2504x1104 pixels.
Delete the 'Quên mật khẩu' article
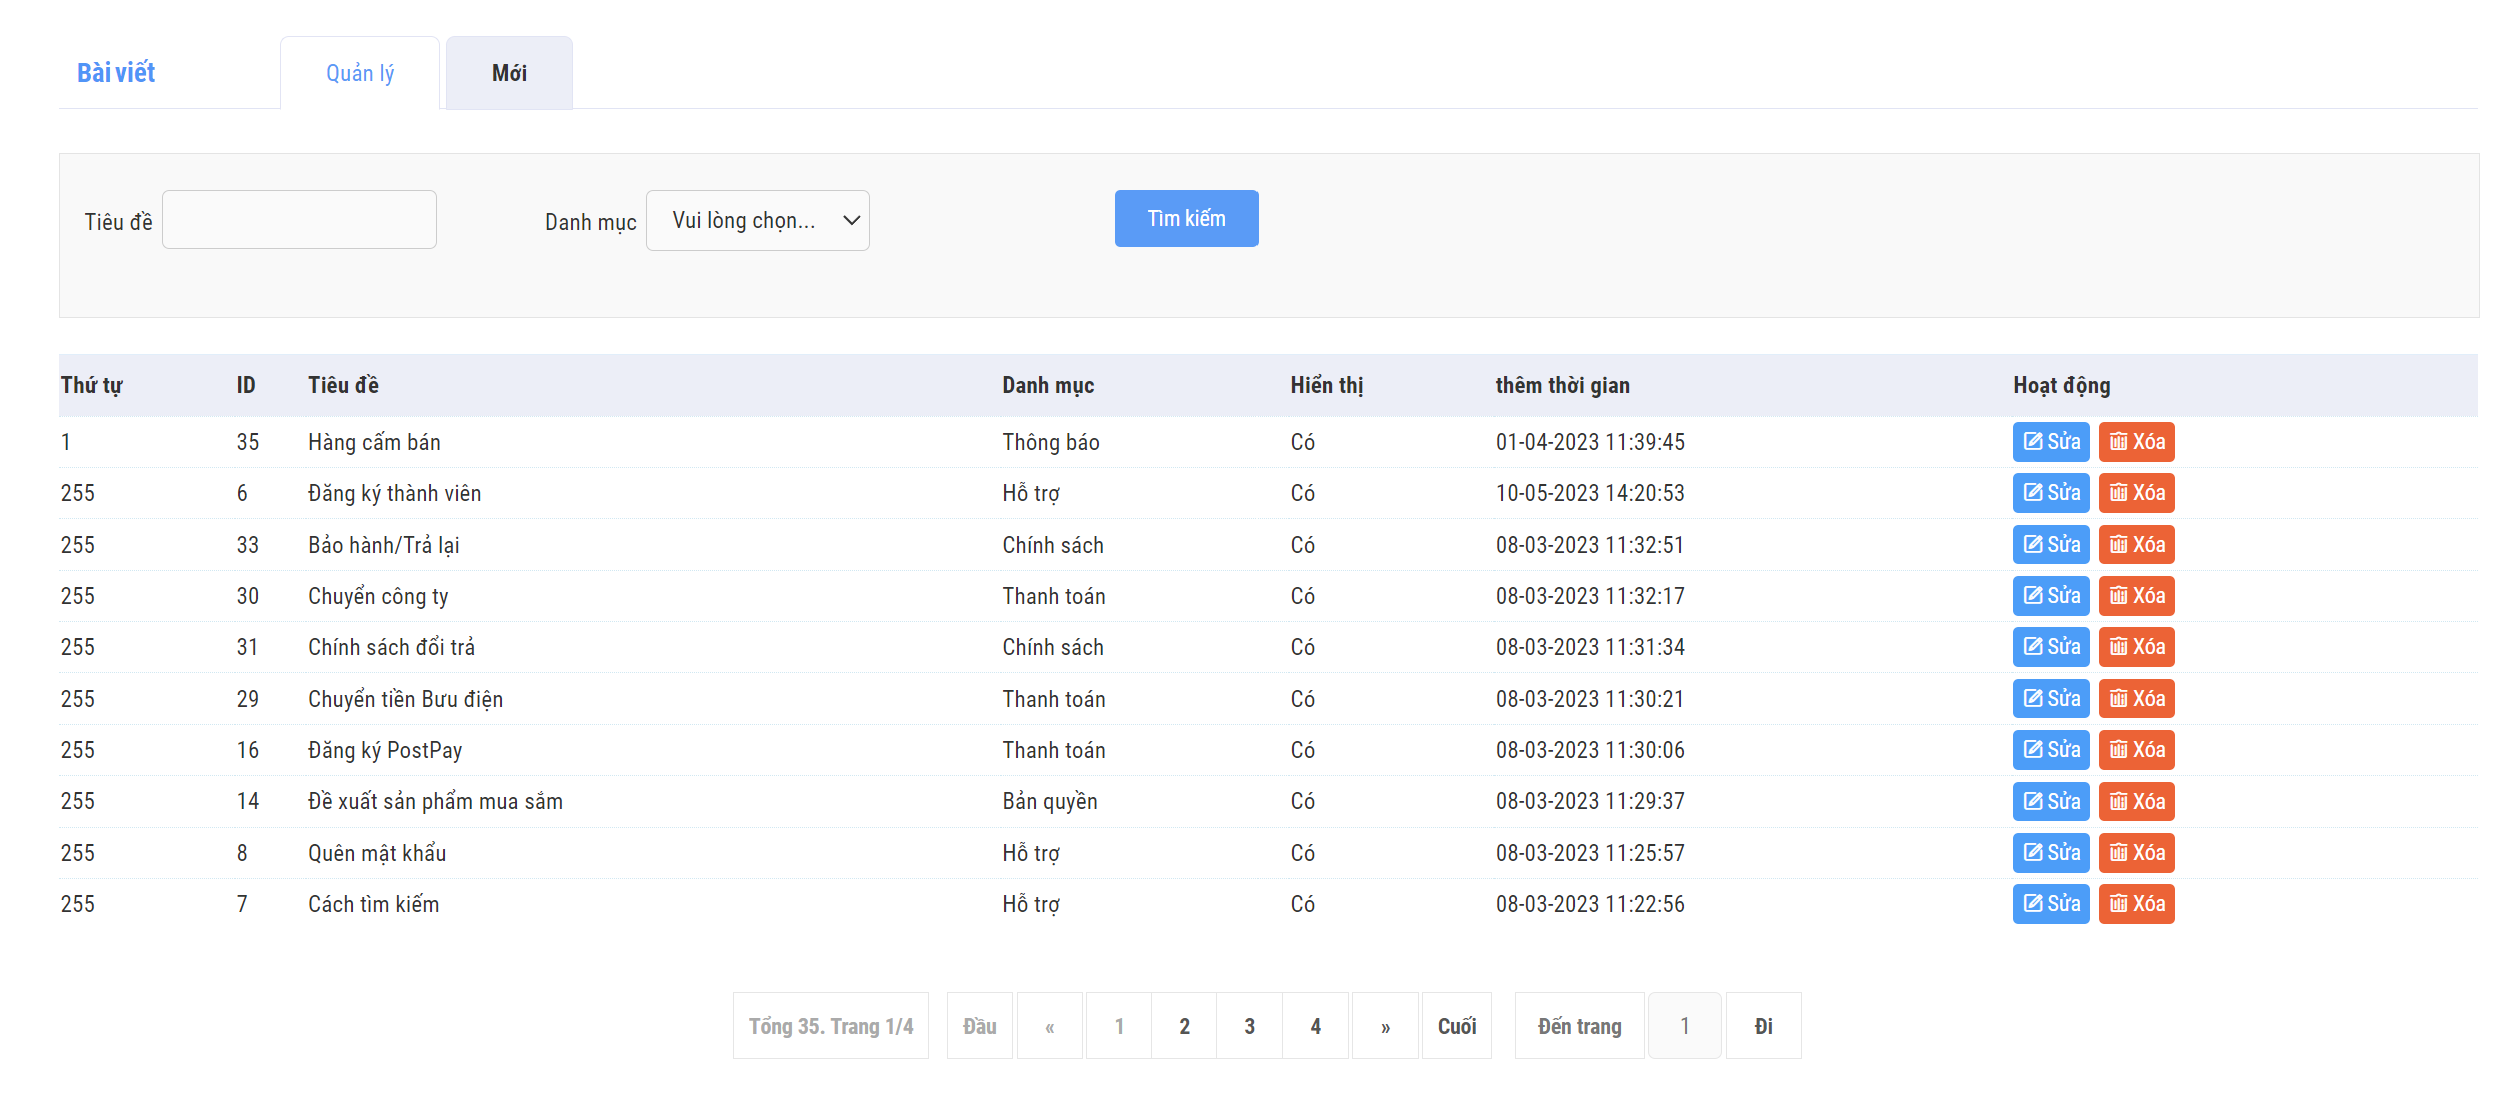click(2136, 853)
